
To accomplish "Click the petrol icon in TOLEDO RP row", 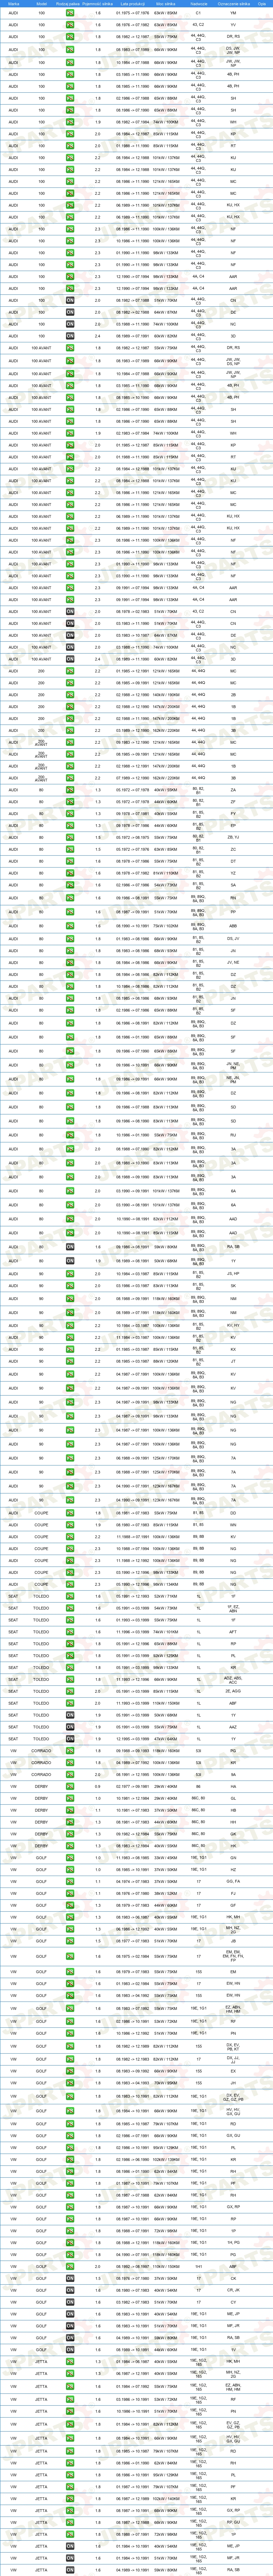I will (x=70, y=1643).
